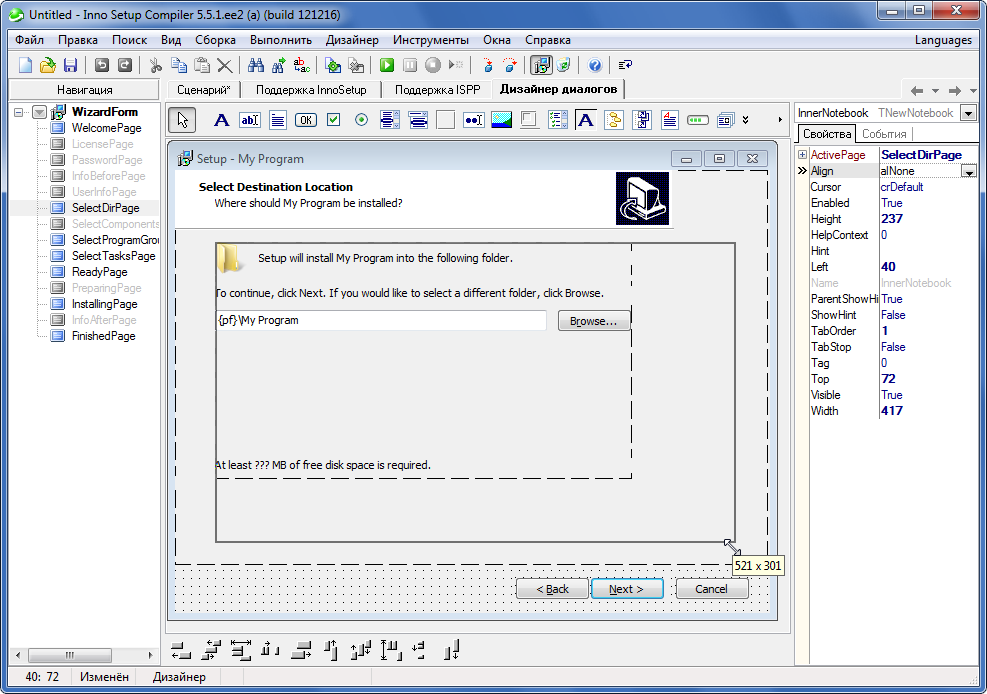The width and height of the screenshot is (987, 694).
Task: Click the blue Help question mark icon
Action: (x=595, y=65)
